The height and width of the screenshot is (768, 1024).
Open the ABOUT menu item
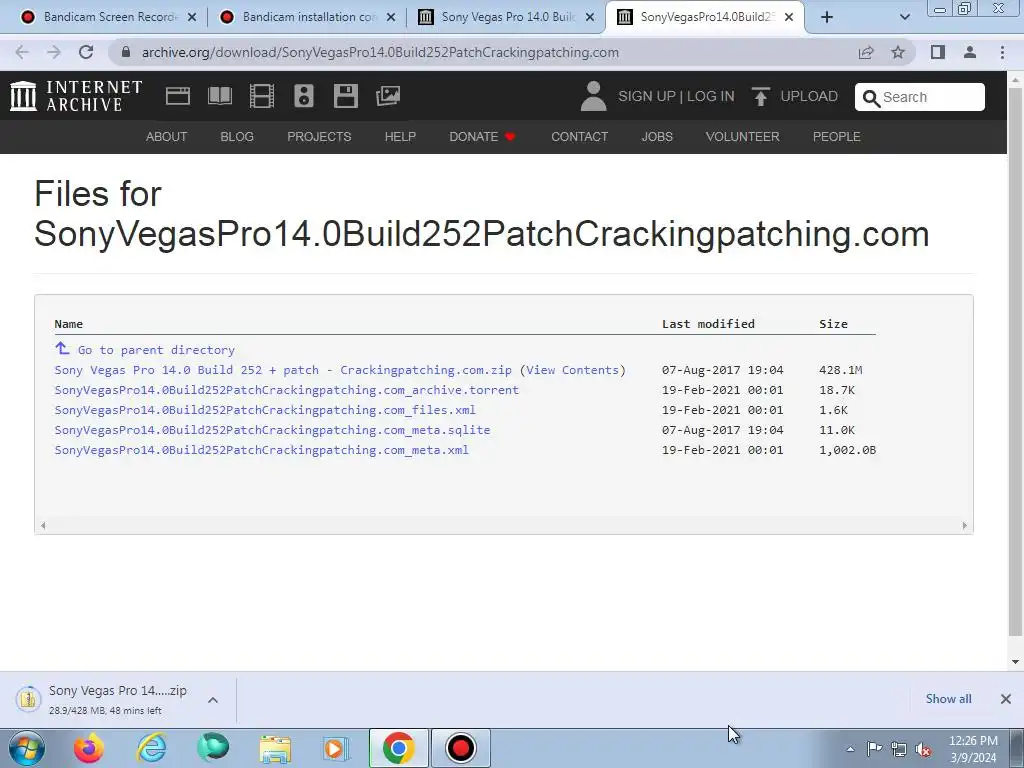click(167, 136)
